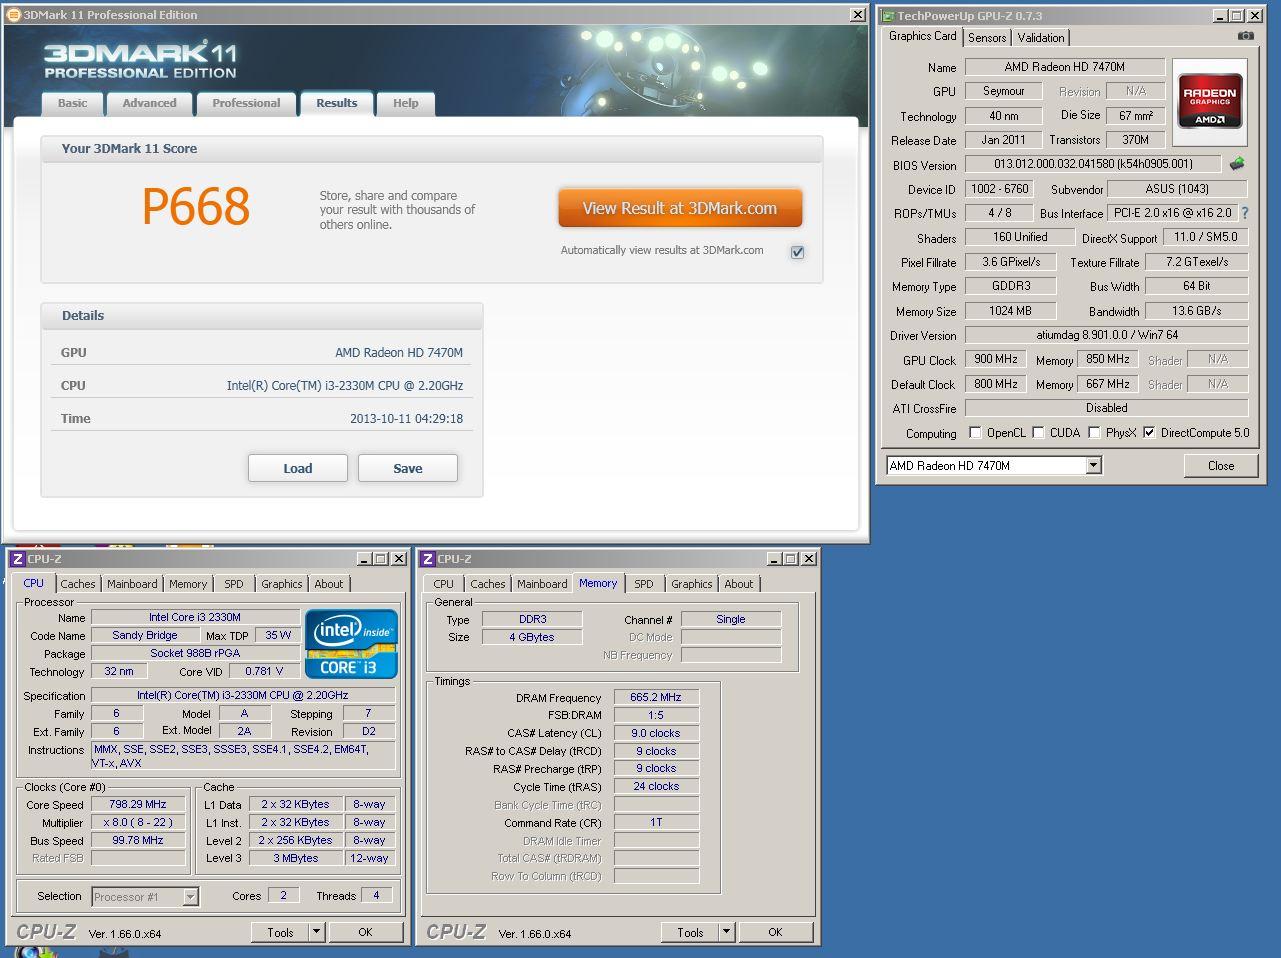The image size is (1281, 958).
Task: Open the Tools dropdown arrow in Memory tab window
Action: [726, 932]
